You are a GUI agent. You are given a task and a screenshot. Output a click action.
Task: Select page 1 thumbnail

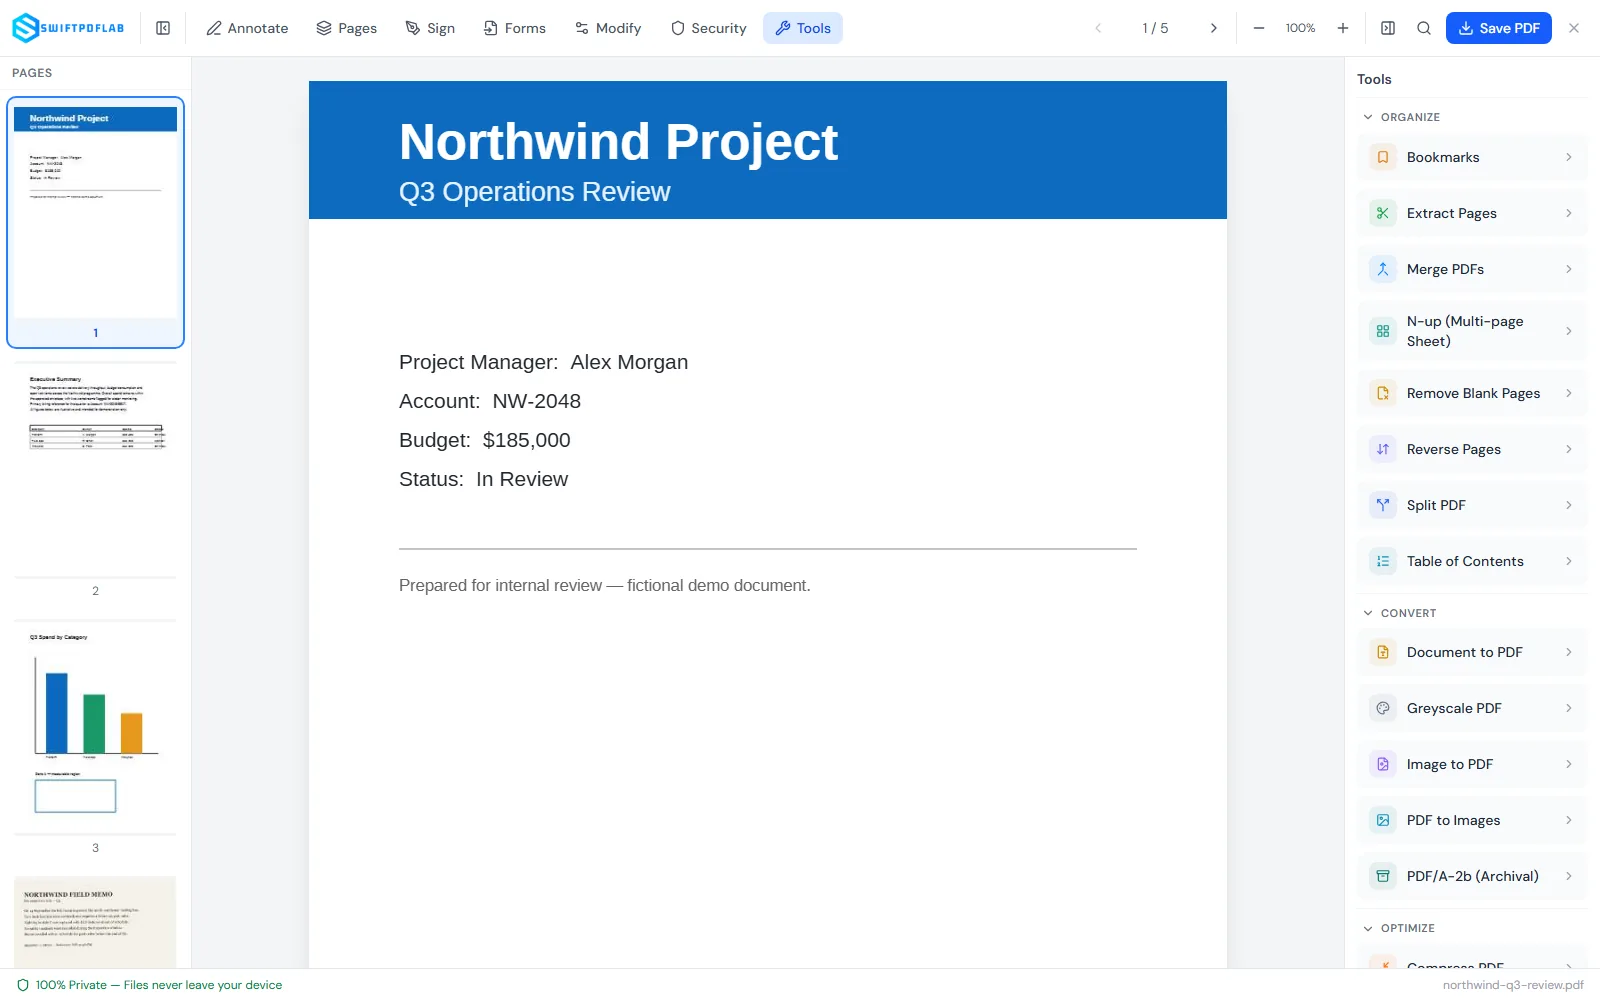pyautogui.click(x=95, y=222)
